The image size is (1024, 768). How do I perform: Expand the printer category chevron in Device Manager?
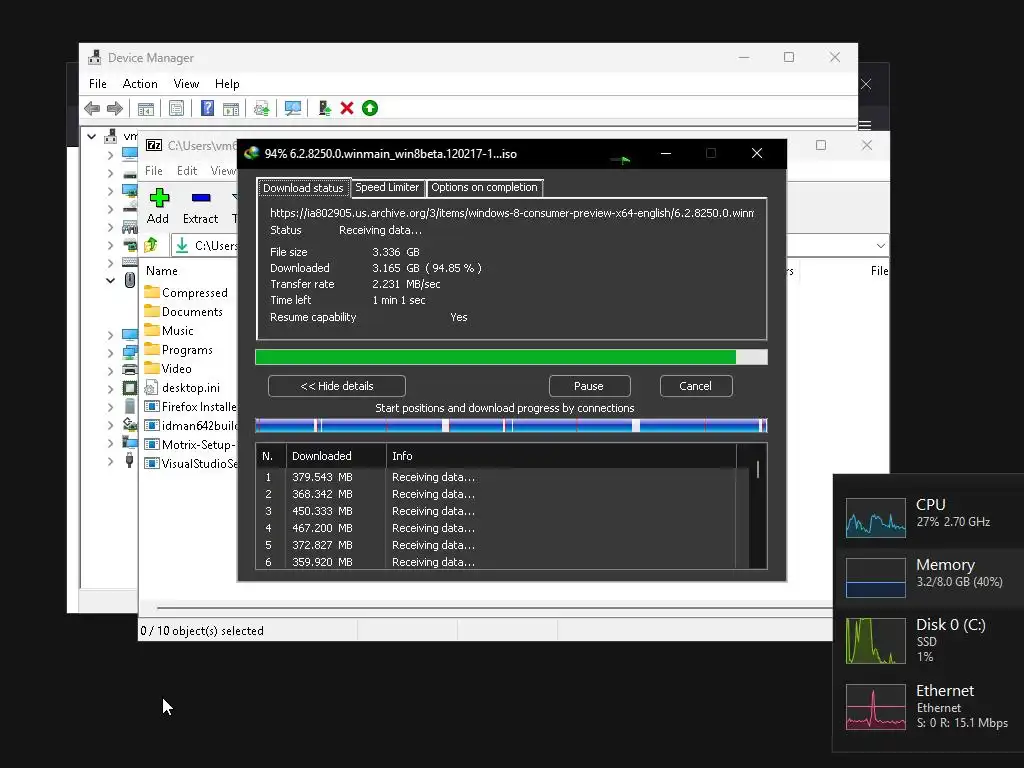click(x=110, y=370)
